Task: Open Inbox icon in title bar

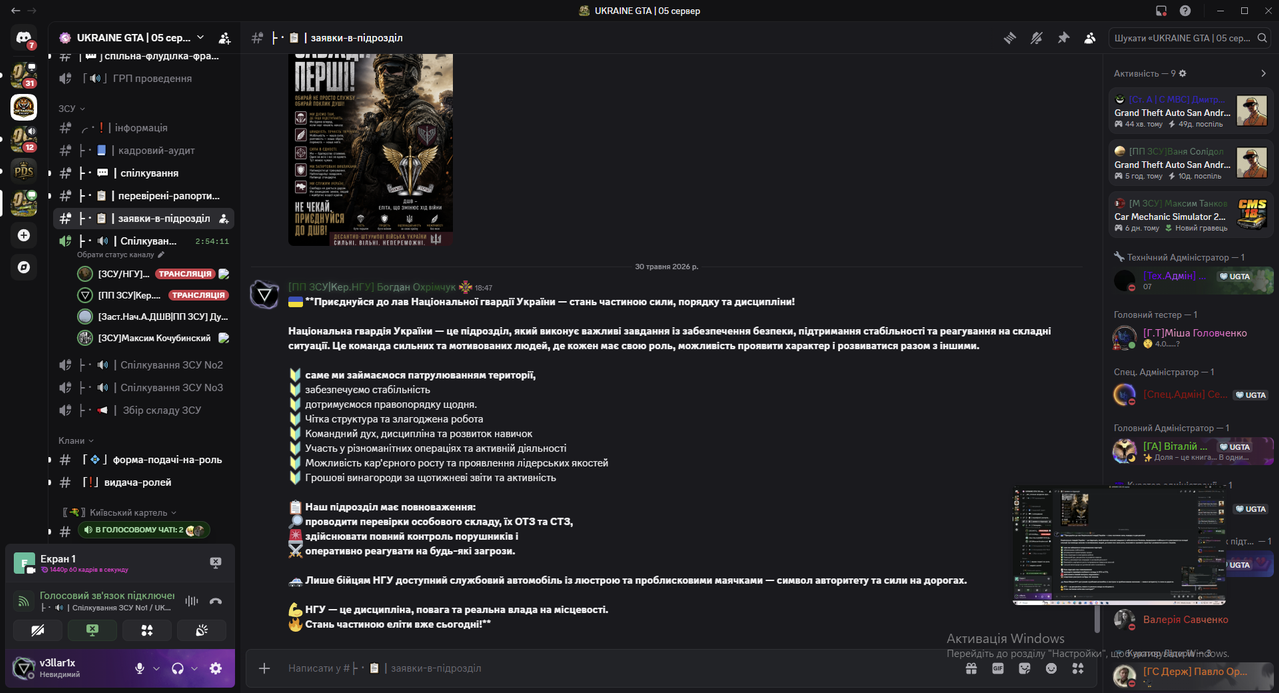Action: [x=1161, y=10]
